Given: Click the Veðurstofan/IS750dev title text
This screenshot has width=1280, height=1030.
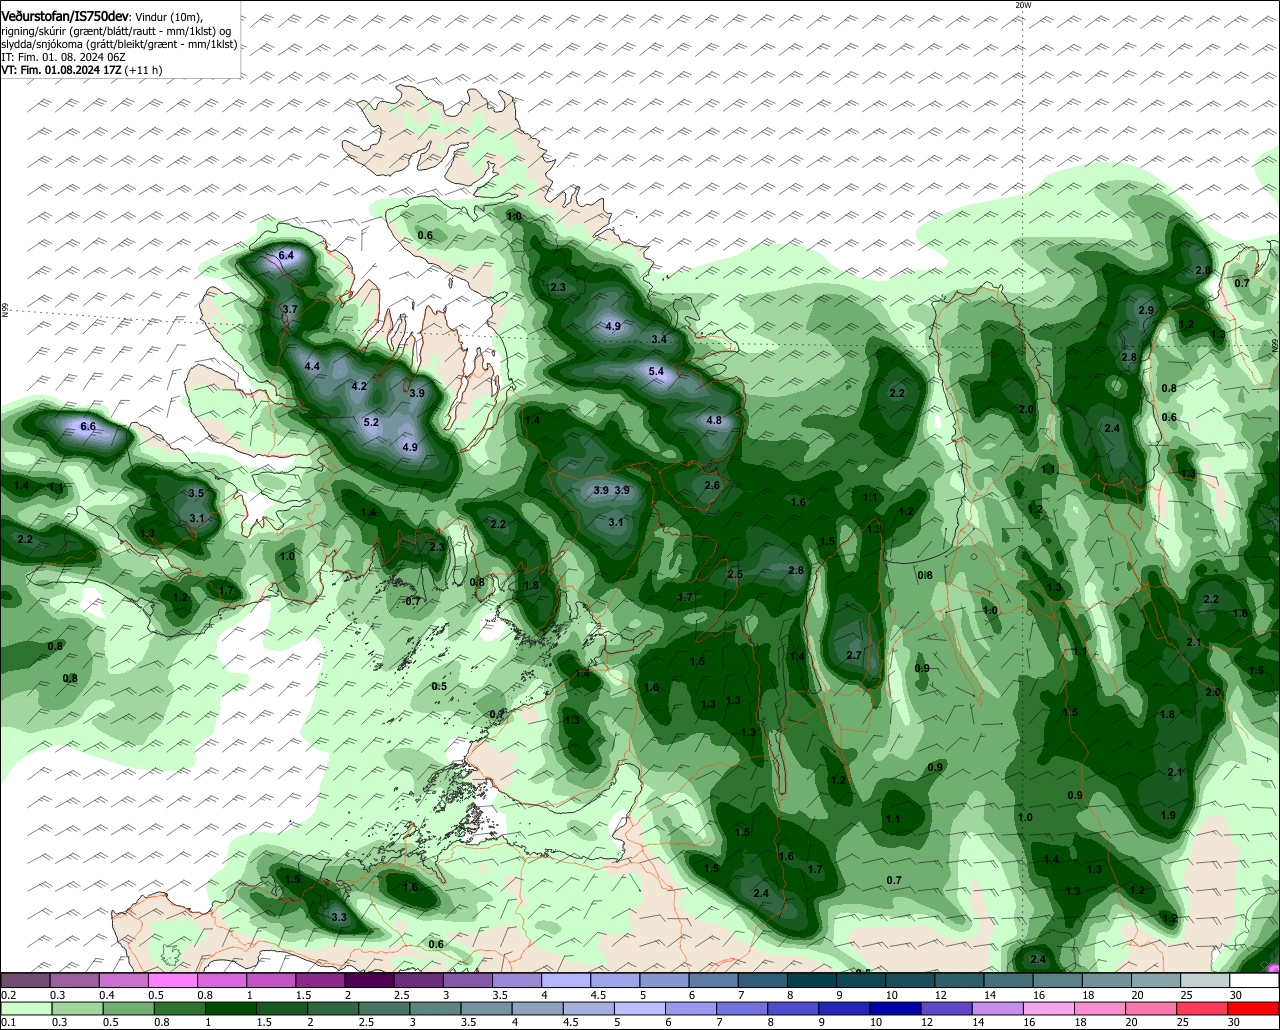Looking at the screenshot, I should [65, 17].
